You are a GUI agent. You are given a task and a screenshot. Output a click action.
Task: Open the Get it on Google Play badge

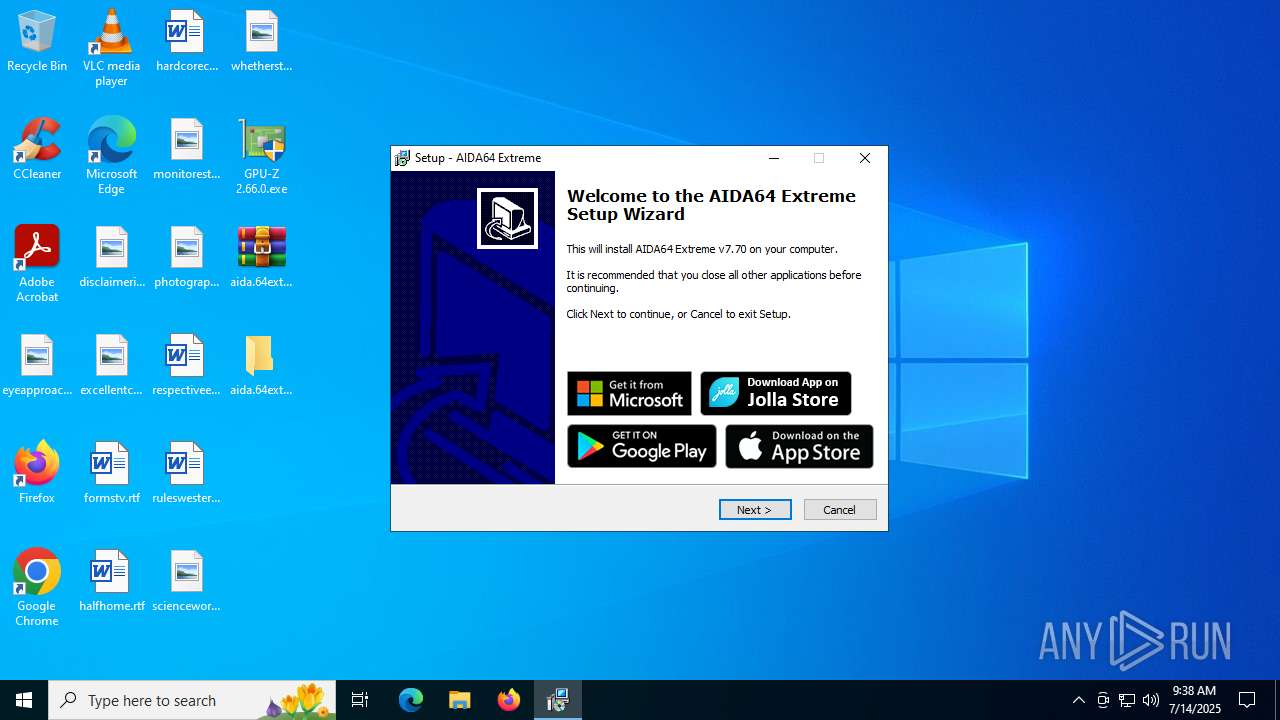point(642,446)
